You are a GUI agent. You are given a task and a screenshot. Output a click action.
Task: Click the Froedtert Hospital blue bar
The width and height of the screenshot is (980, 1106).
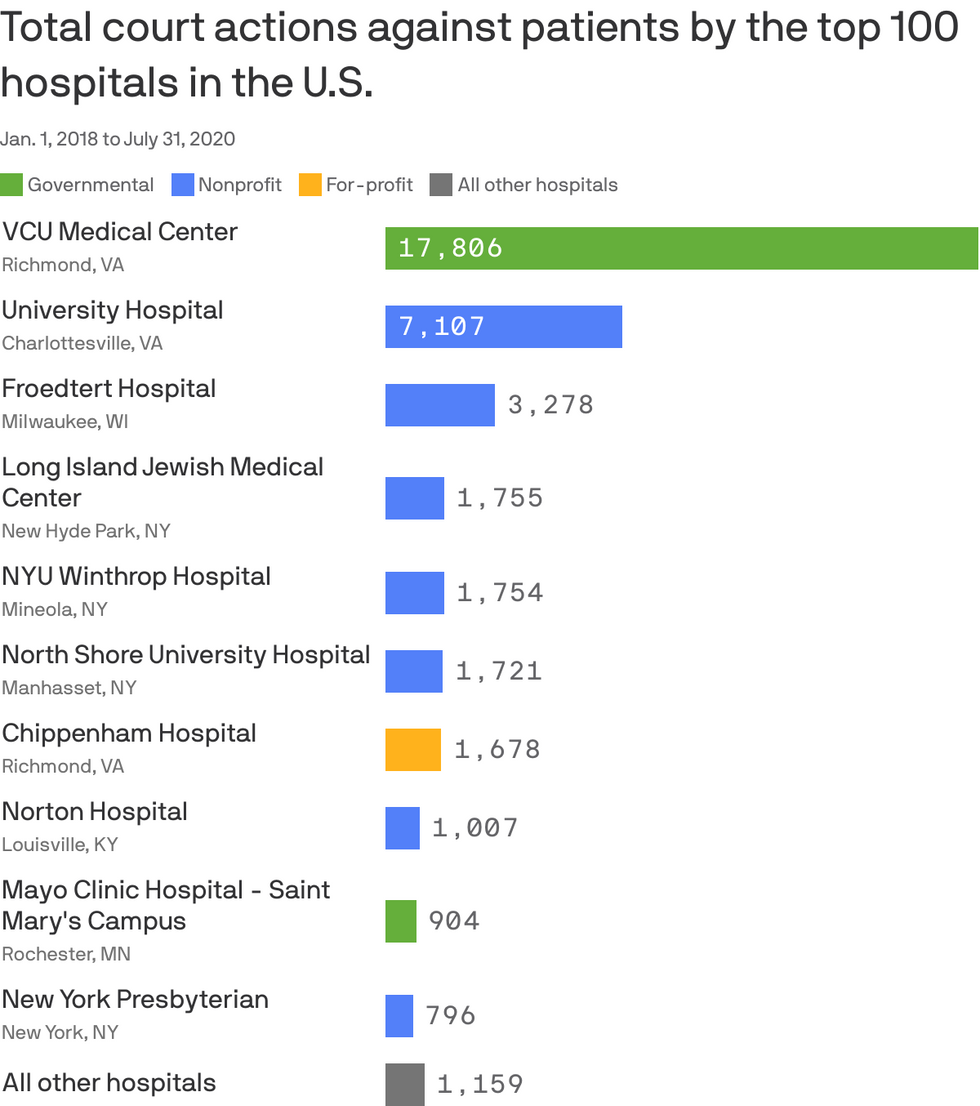coord(440,405)
